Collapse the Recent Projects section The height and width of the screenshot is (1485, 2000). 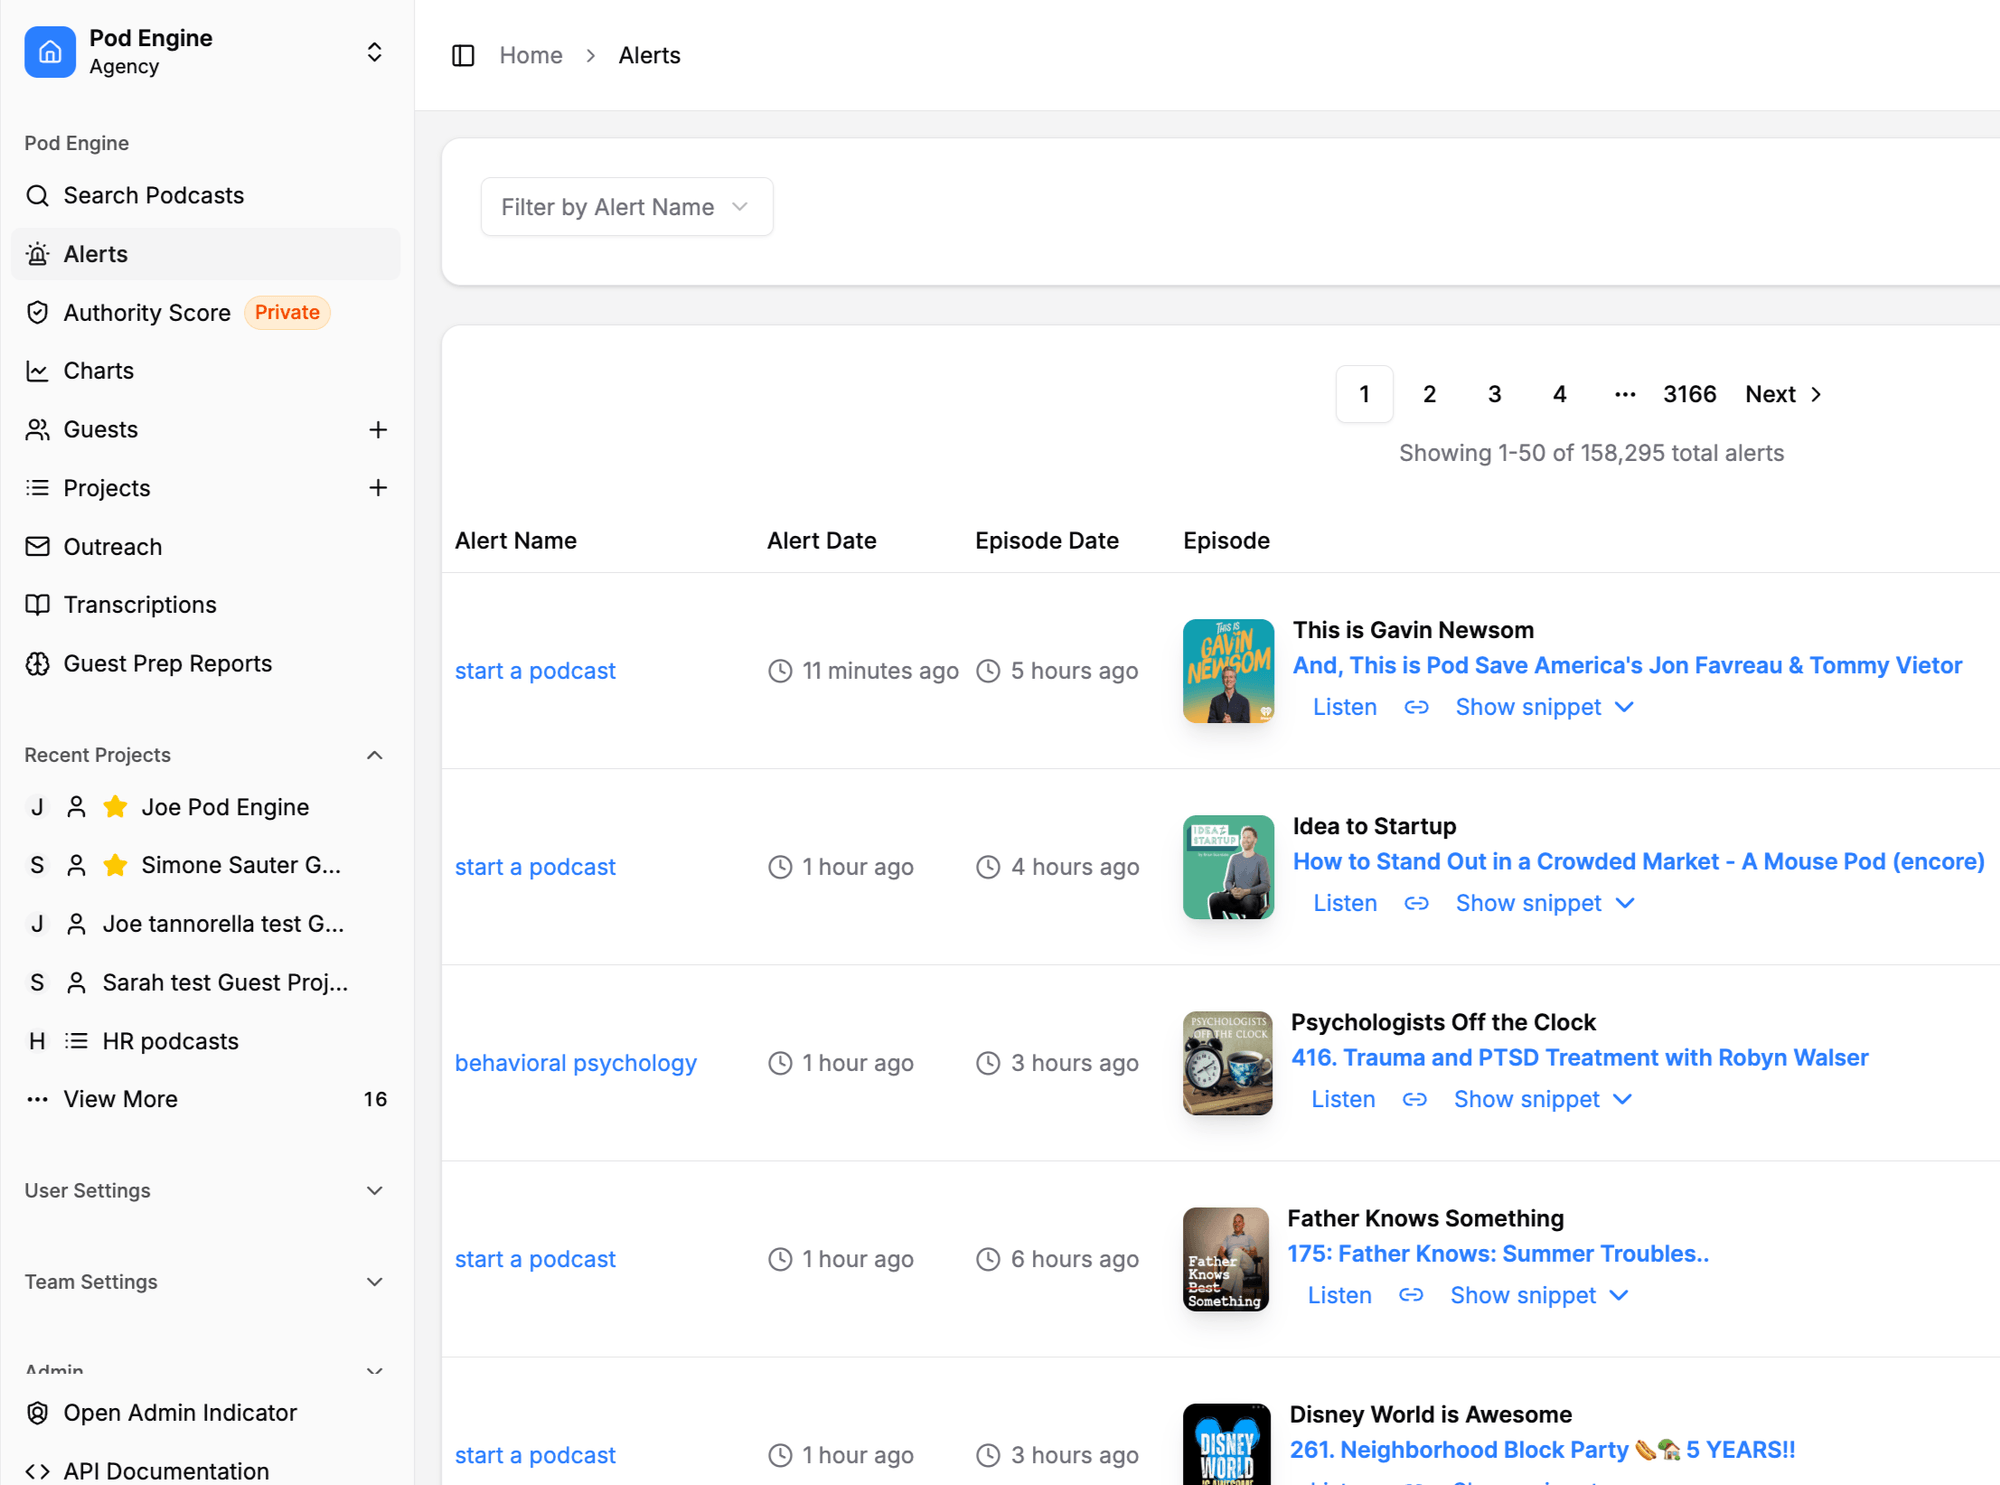(374, 755)
